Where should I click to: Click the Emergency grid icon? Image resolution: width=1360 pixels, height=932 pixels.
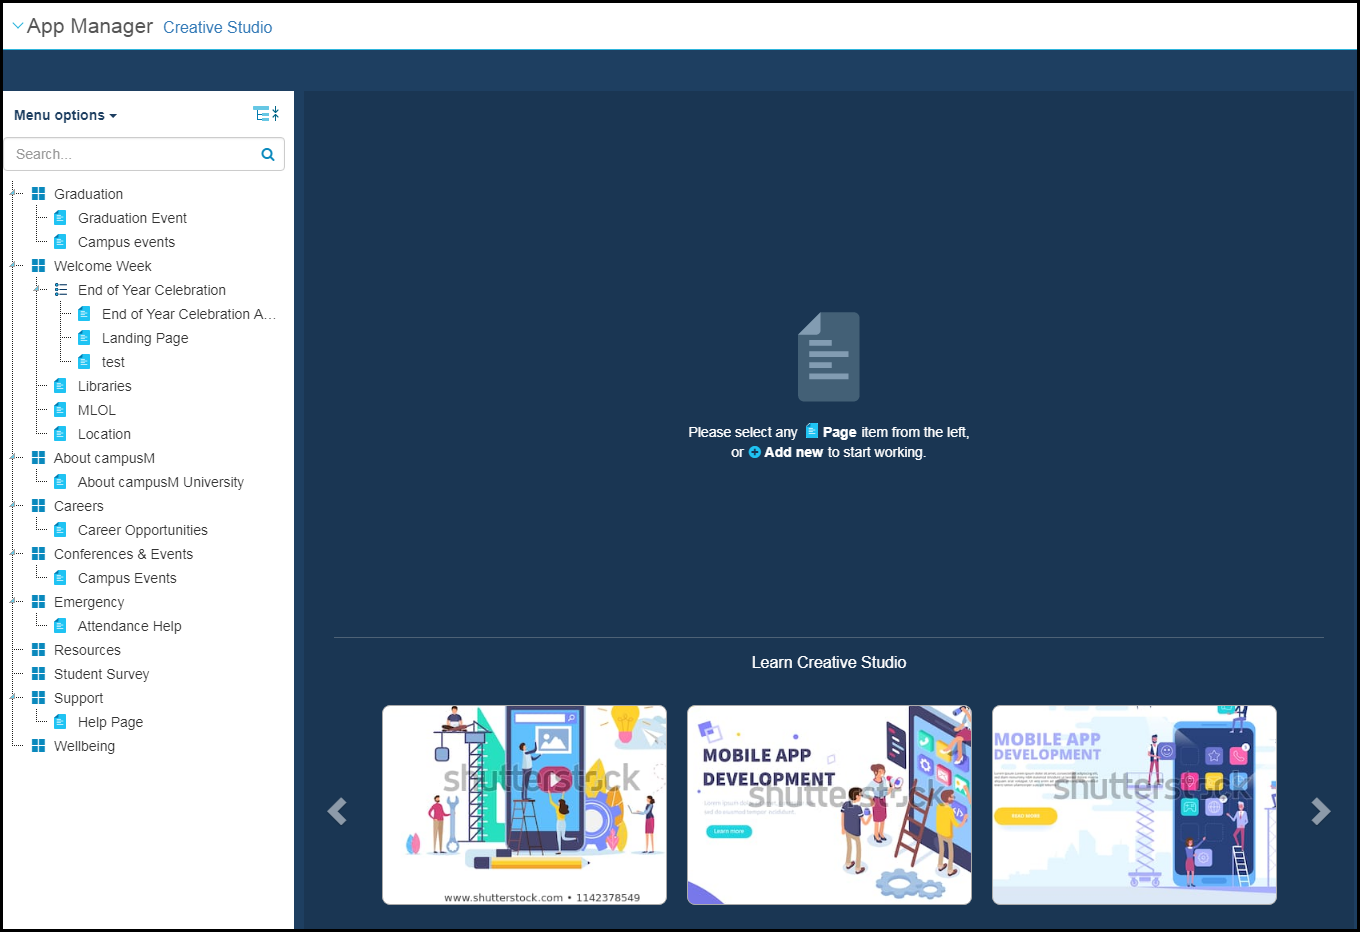(x=38, y=602)
